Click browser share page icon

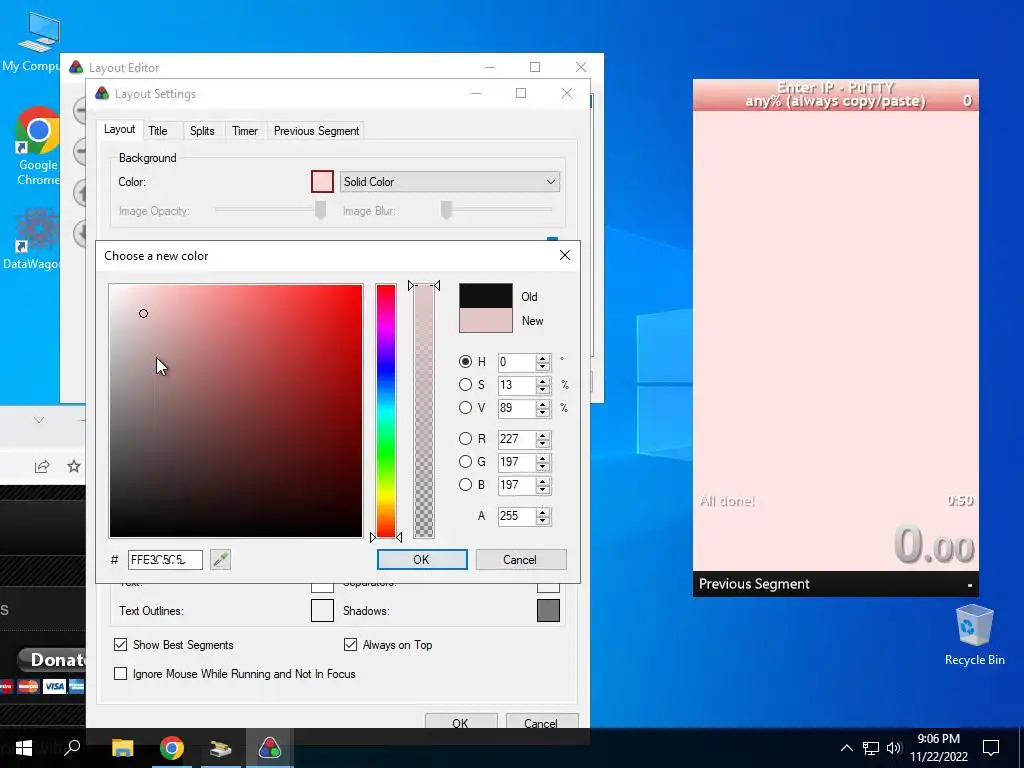point(42,466)
